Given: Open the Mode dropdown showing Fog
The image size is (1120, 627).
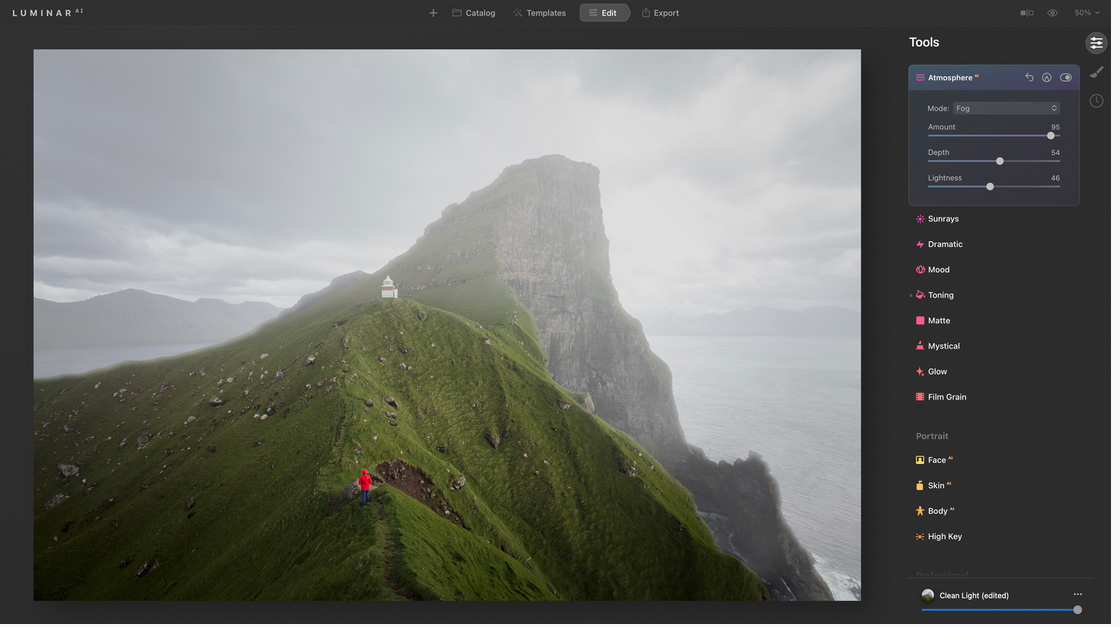Looking at the screenshot, I should (x=1006, y=109).
